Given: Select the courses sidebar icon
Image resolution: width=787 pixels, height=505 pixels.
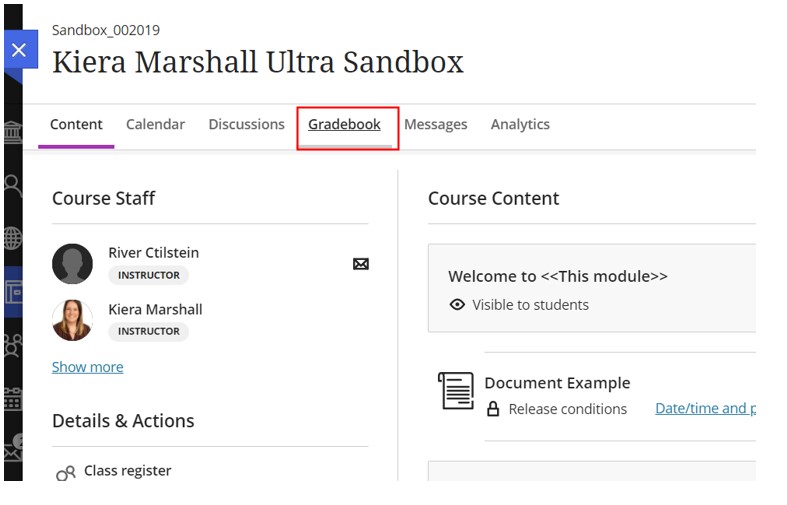Looking at the screenshot, I should pos(13,292).
